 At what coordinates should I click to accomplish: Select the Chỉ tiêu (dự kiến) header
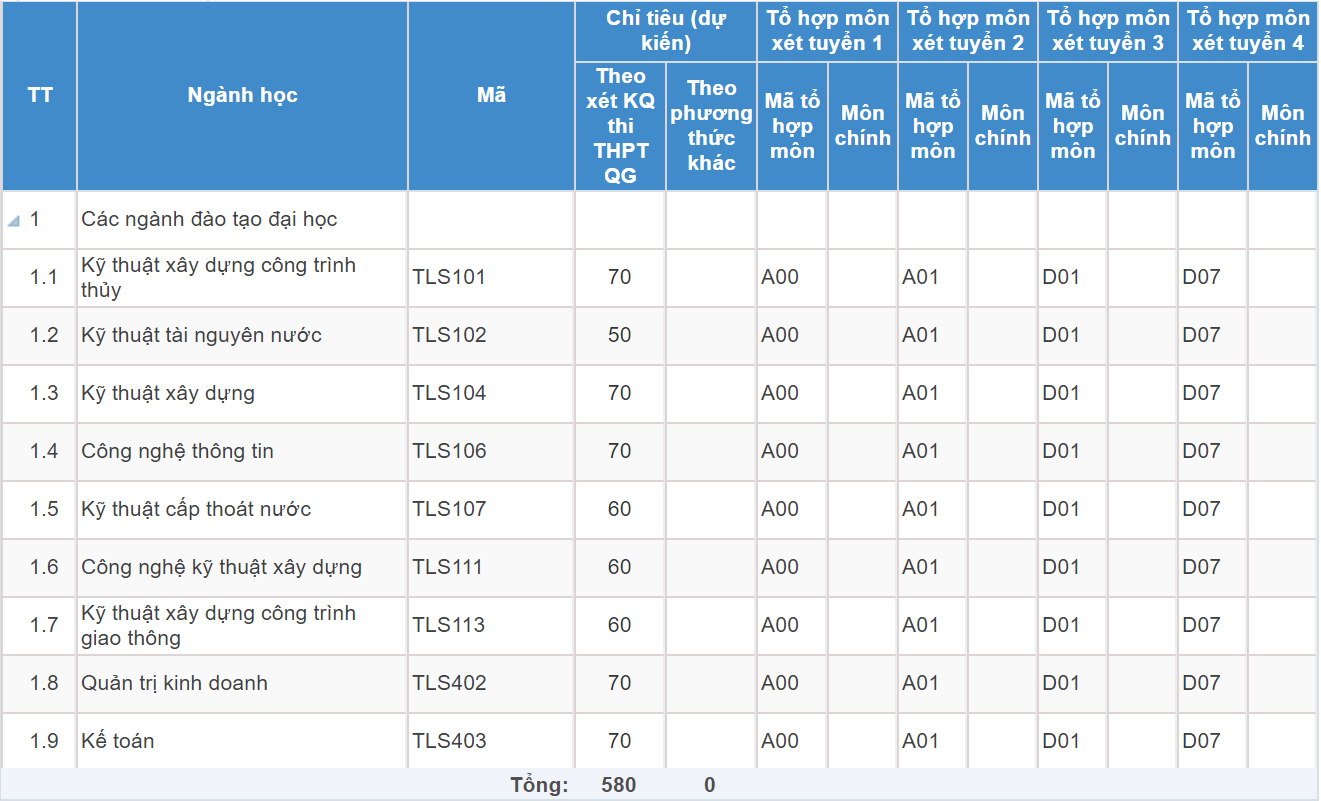pos(665,31)
